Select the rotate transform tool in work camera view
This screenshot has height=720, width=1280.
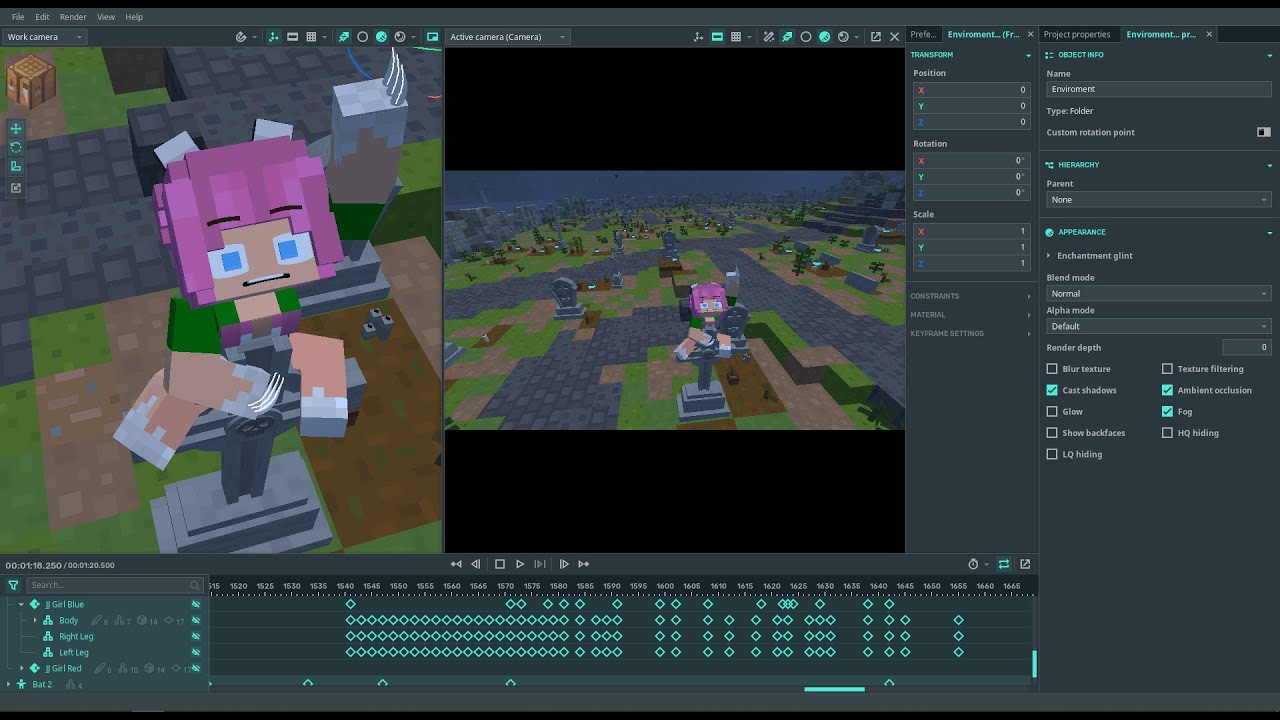click(x=16, y=147)
